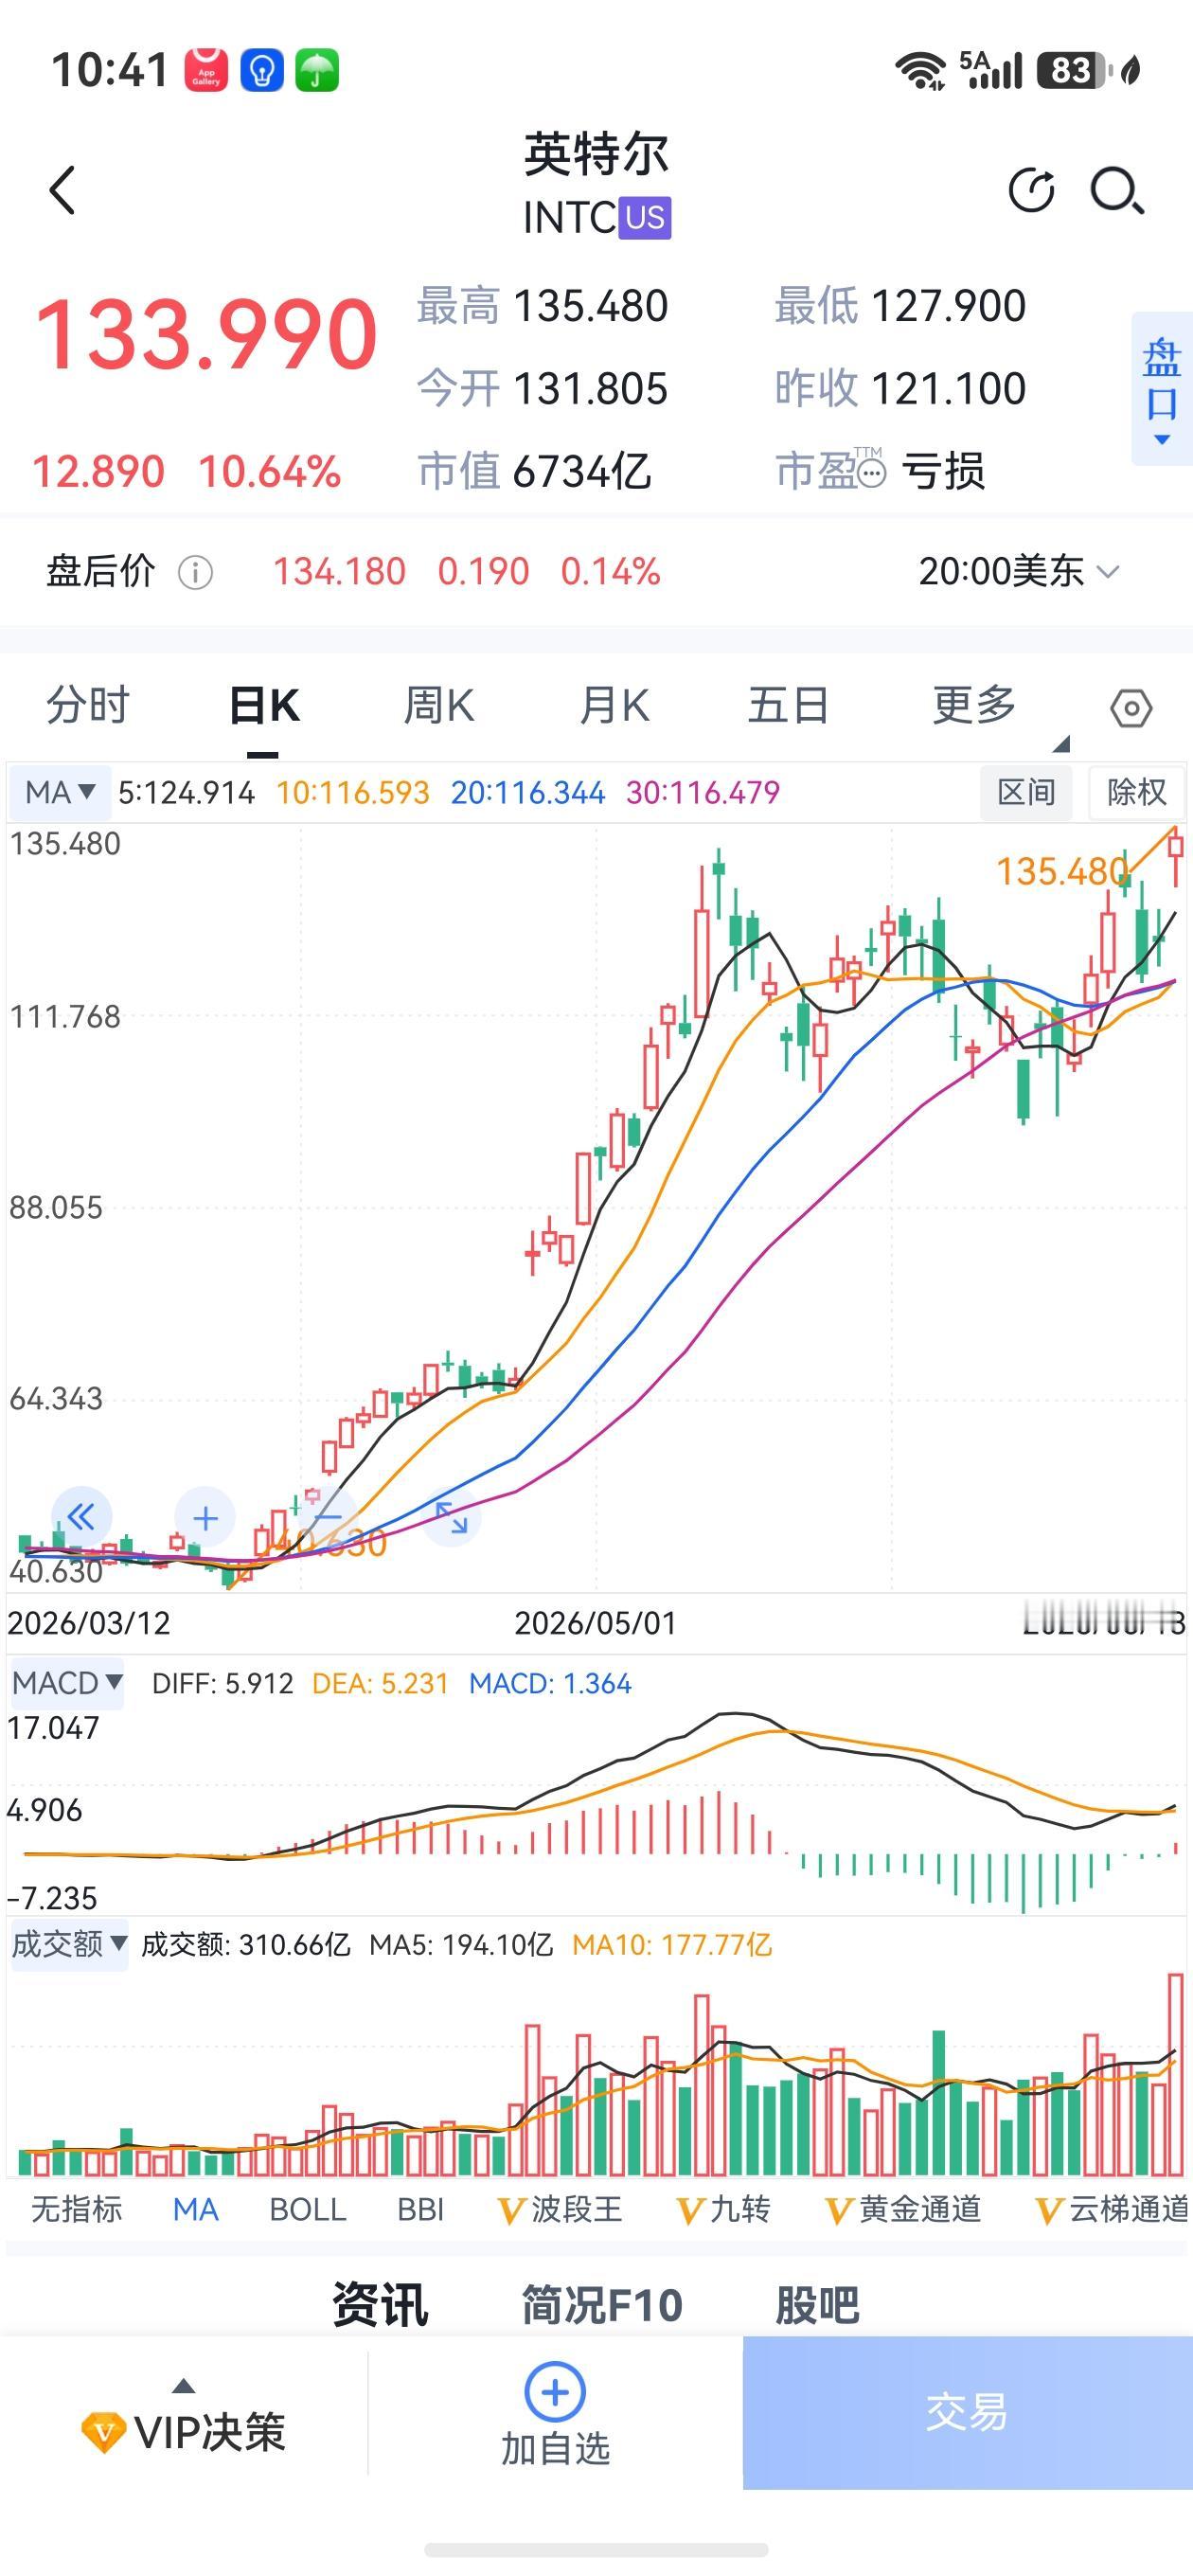Select BOLL overlay option

308,2210
